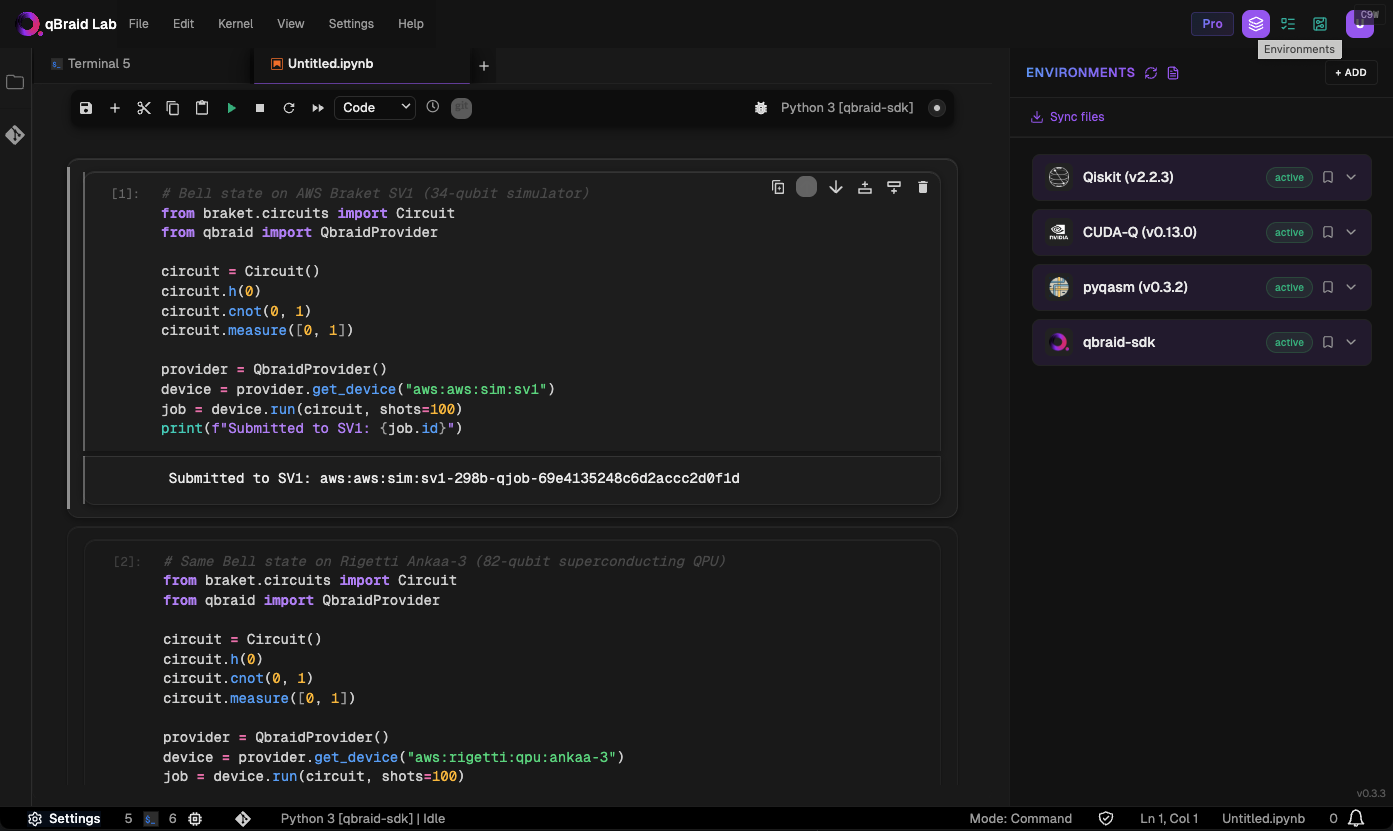The width and height of the screenshot is (1393, 831).
Task: Save the notebook with the disk icon
Action: (x=86, y=108)
